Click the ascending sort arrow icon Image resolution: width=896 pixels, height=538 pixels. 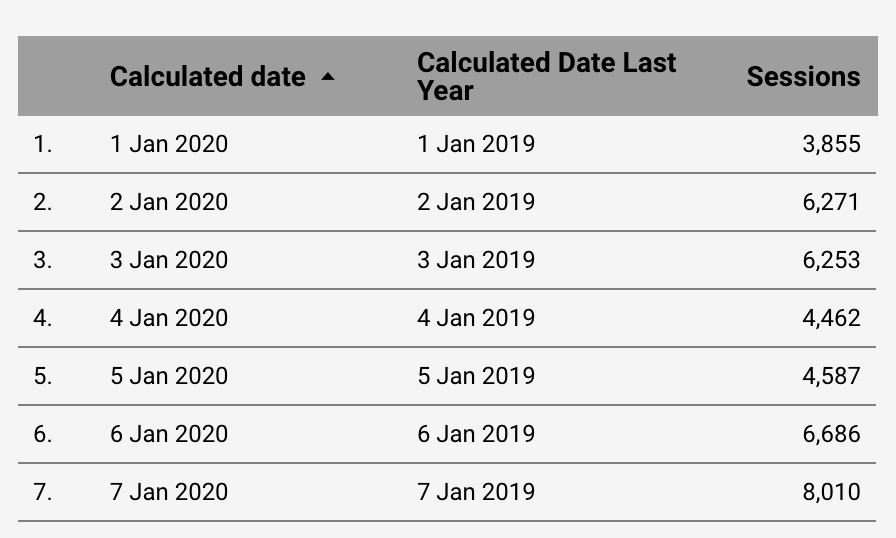pyautogui.click(x=328, y=77)
